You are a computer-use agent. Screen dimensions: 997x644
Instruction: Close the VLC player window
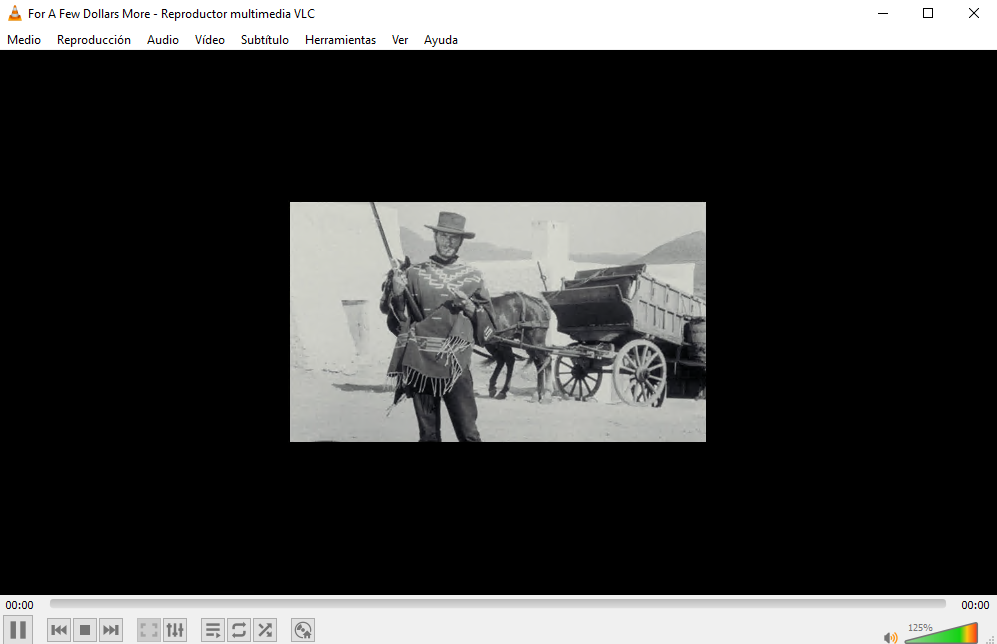pos(973,13)
